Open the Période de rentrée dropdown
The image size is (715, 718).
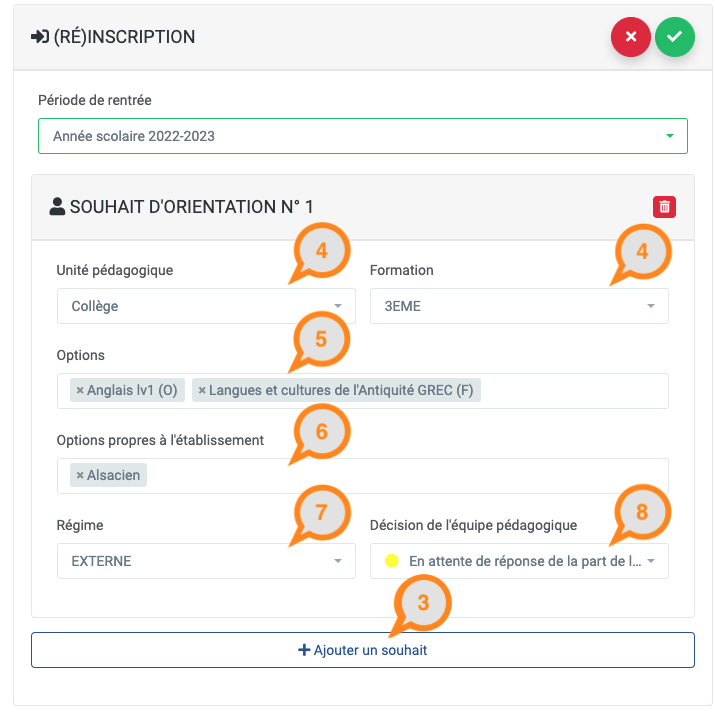(363, 136)
